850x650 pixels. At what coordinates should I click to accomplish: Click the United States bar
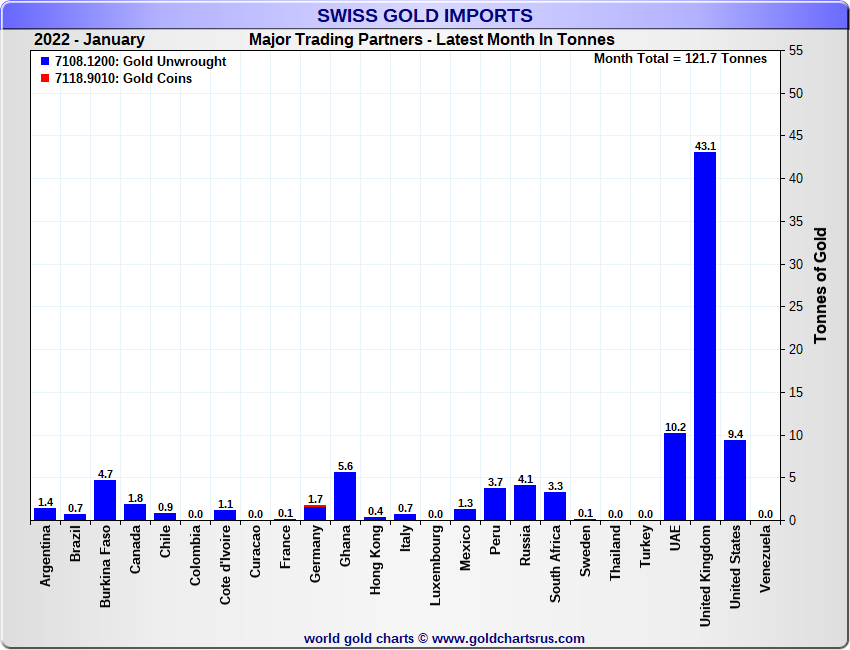point(735,480)
